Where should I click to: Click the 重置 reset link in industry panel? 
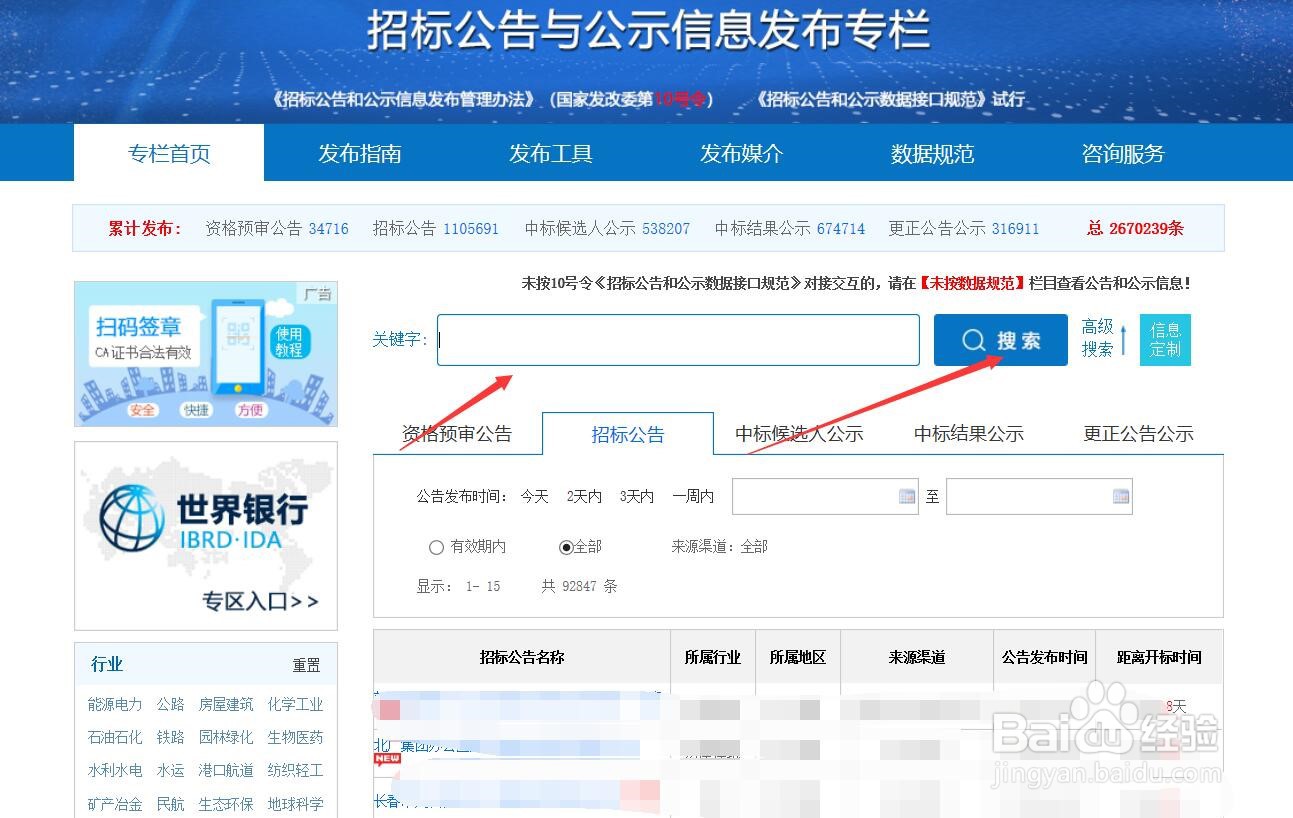tap(309, 664)
